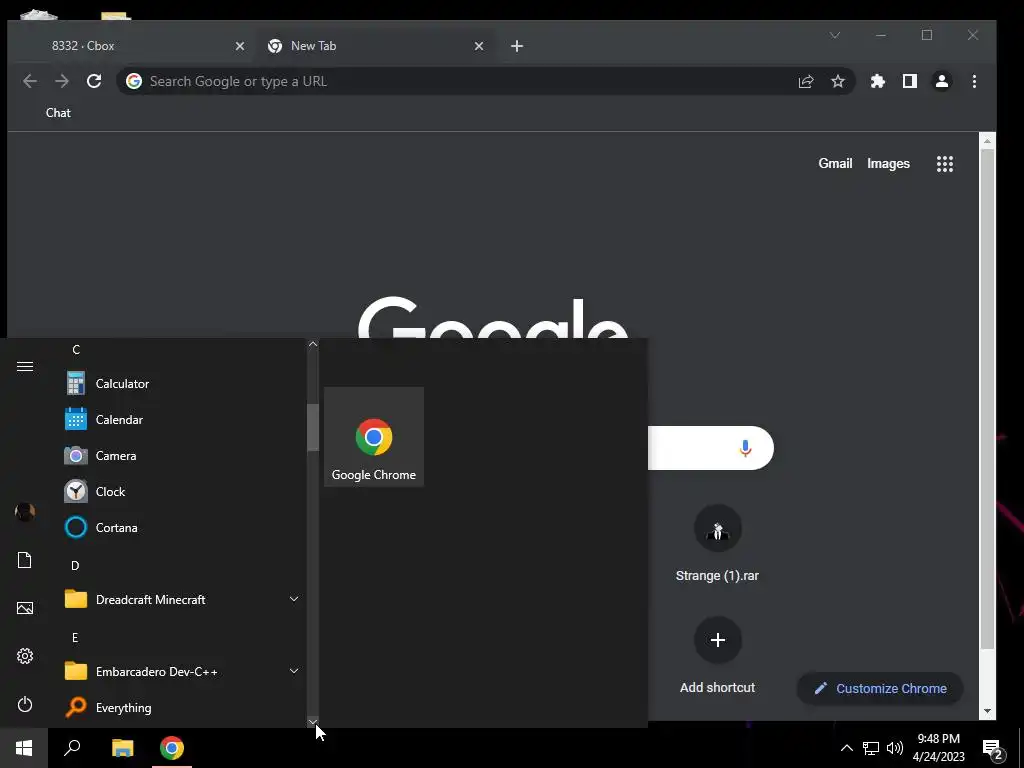Viewport: 1024px width, 768px height.
Task: Click the Start menu app list scrollbar thumb
Action: click(x=313, y=427)
